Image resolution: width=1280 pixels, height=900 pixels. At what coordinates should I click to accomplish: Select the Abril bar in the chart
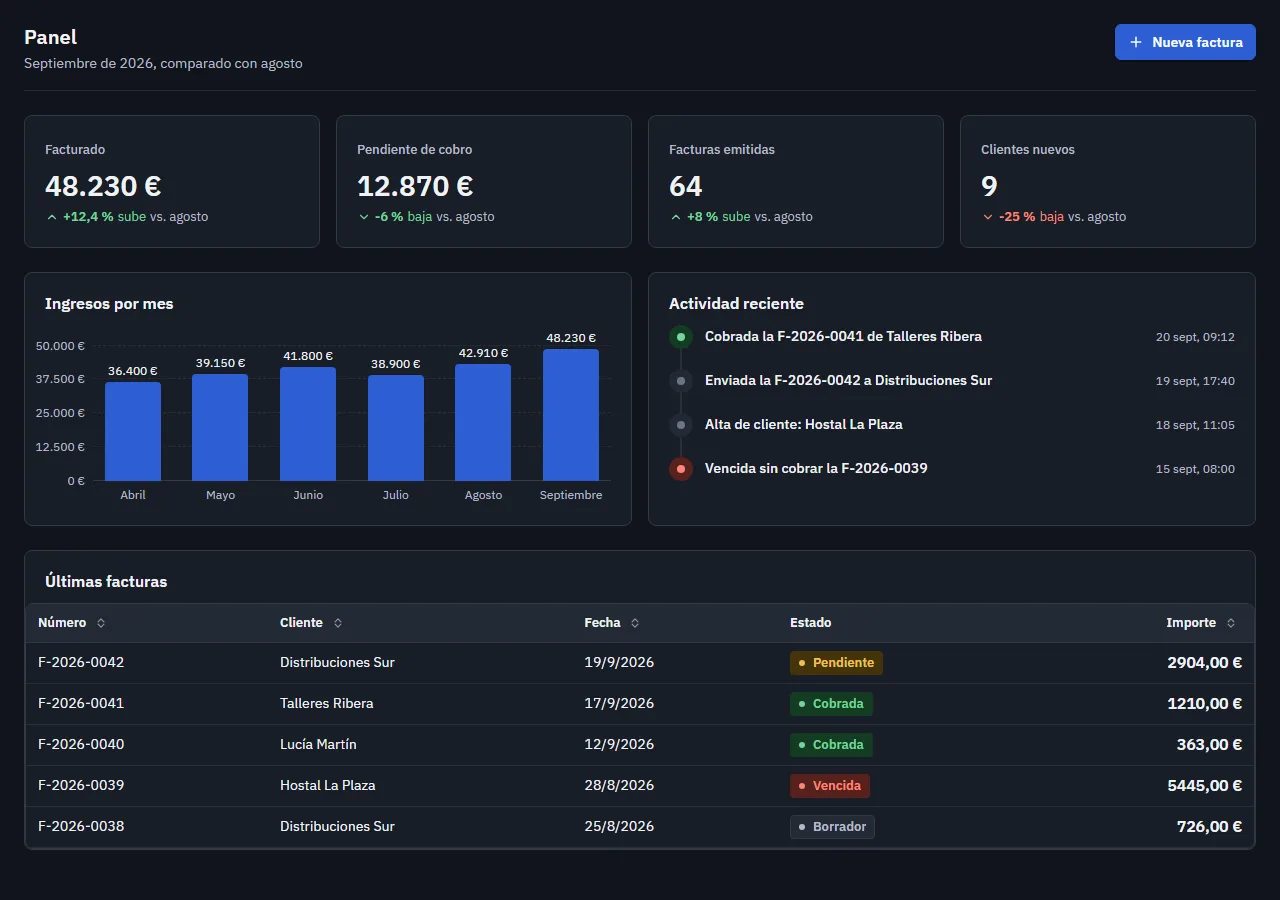(133, 431)
